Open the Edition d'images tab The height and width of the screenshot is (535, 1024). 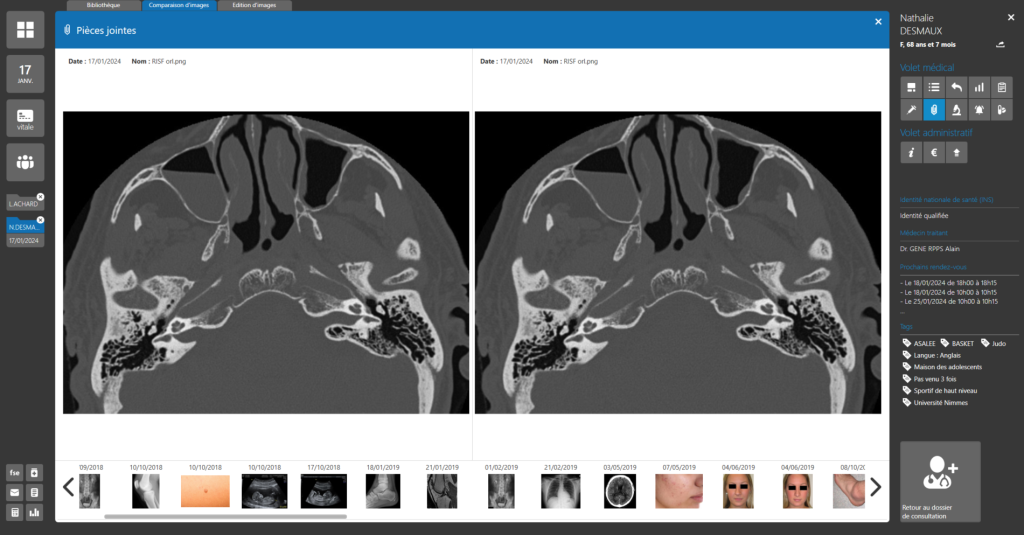(254, 5)
